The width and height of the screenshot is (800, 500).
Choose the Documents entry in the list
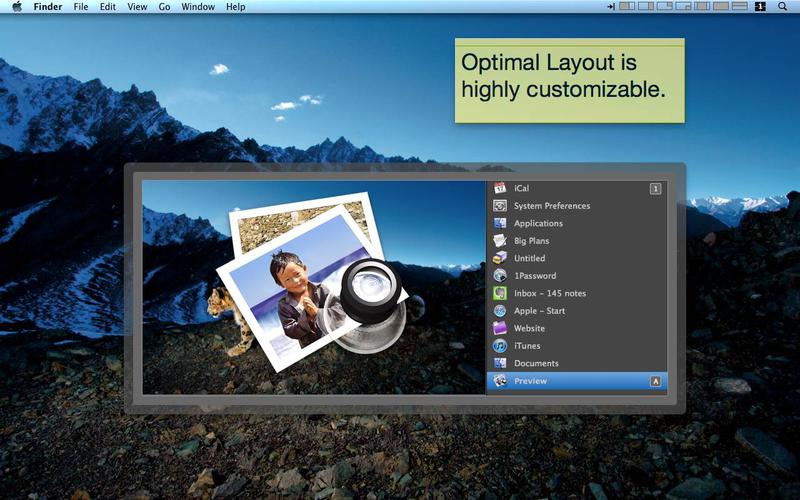[x=536, y=363]
